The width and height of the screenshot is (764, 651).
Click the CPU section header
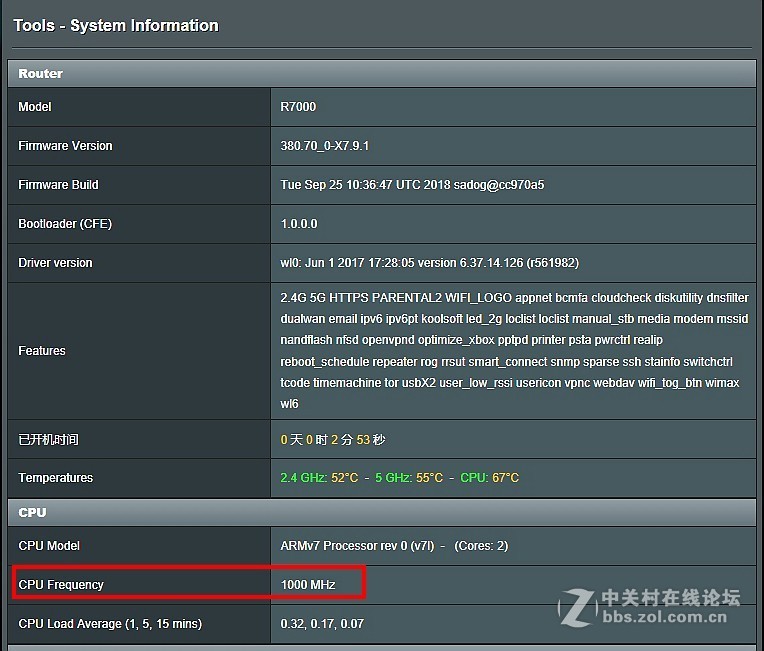point(32,512)
